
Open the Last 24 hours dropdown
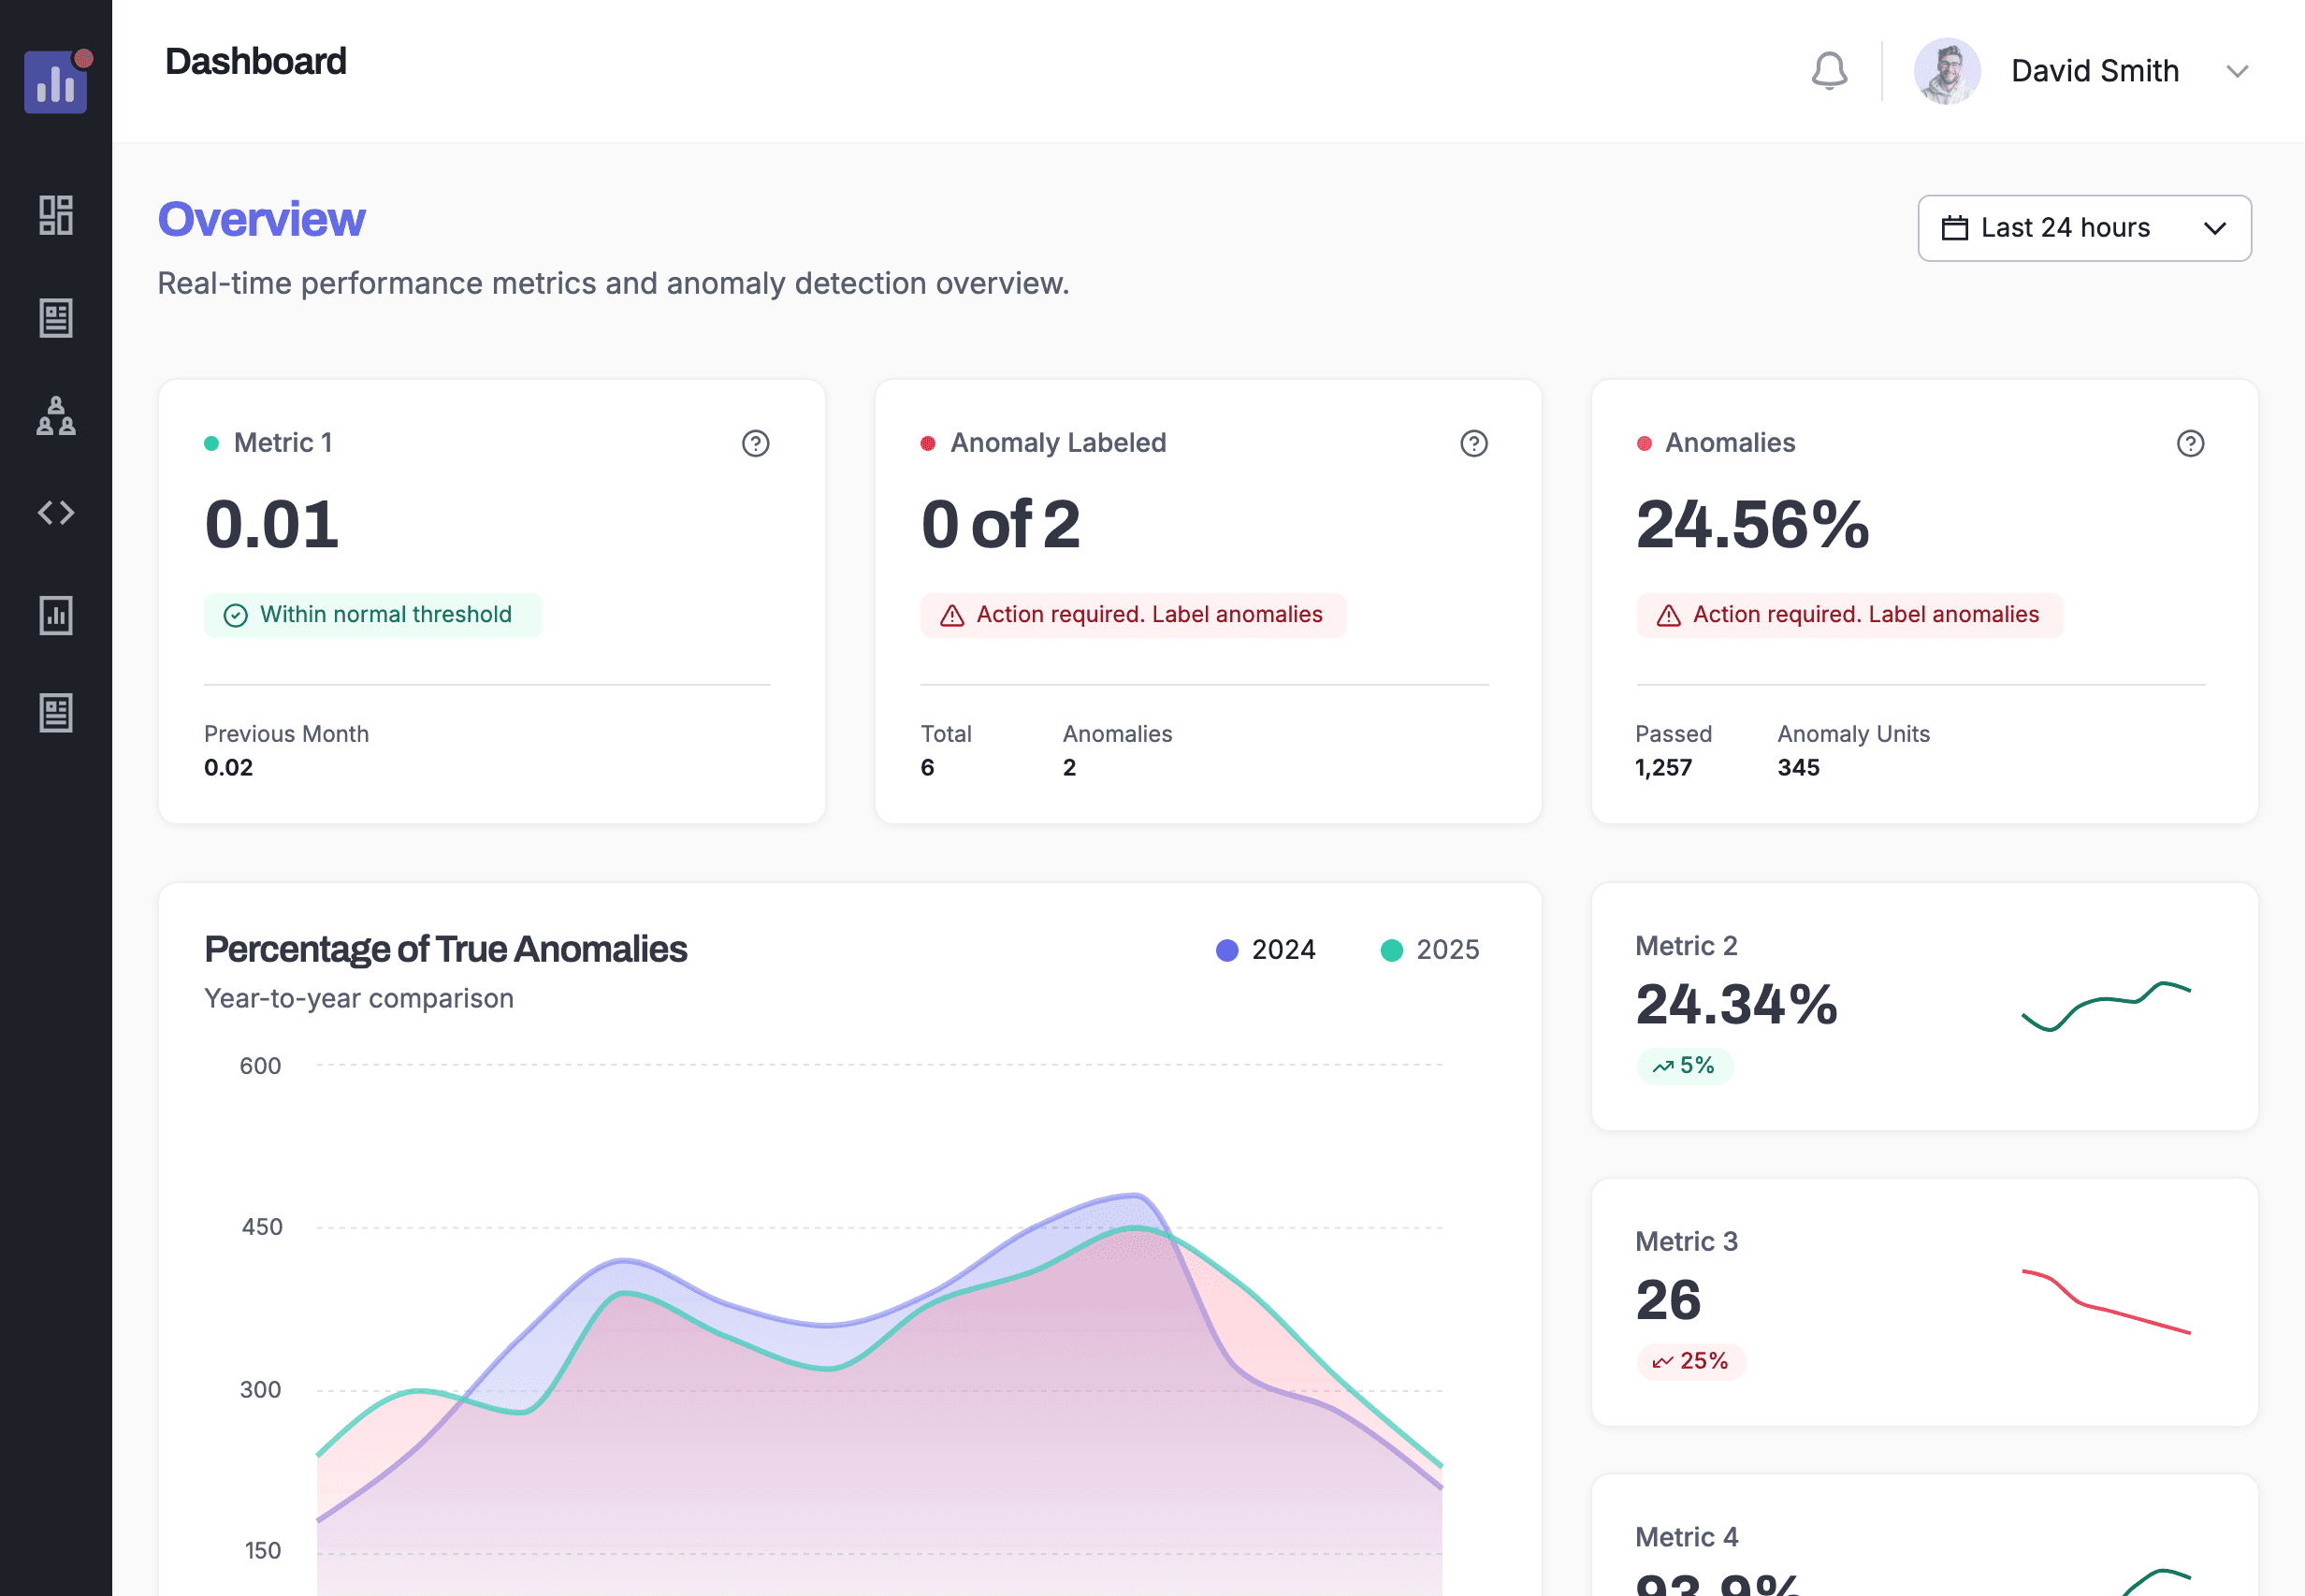tap(2084, 228)
